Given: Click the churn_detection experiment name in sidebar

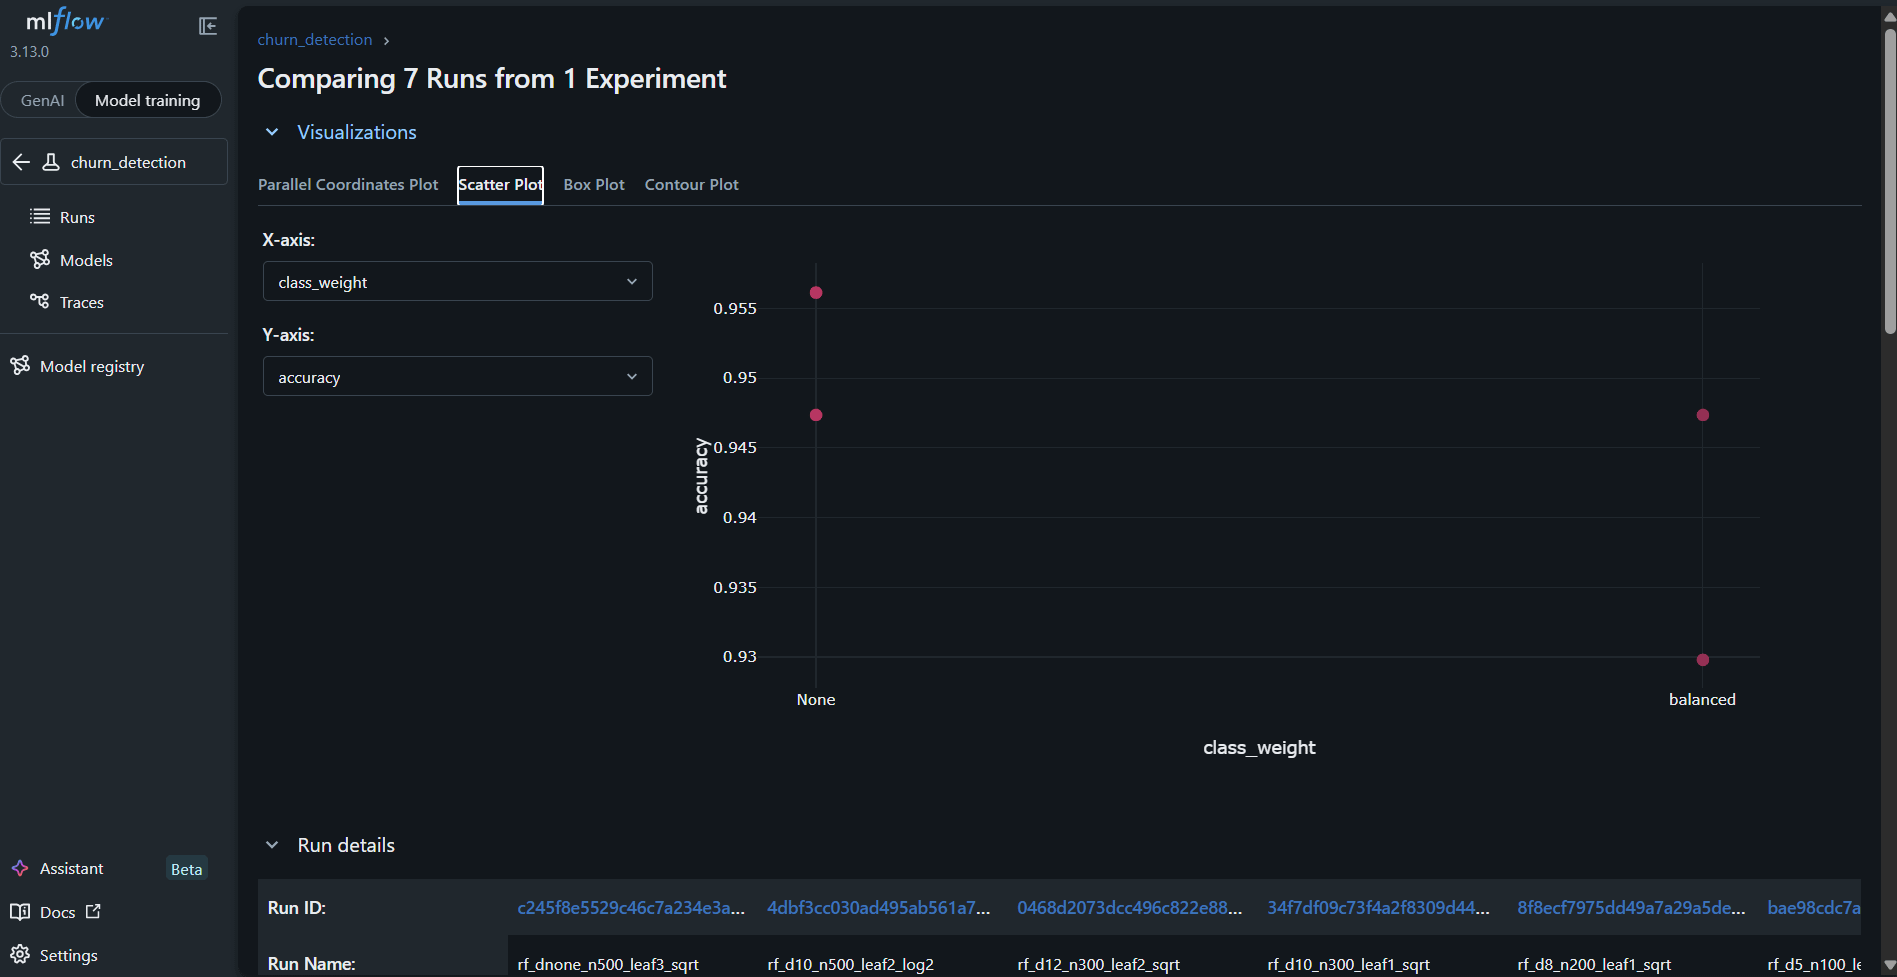Looking at the screenshot, I should (x=128, y=162).
